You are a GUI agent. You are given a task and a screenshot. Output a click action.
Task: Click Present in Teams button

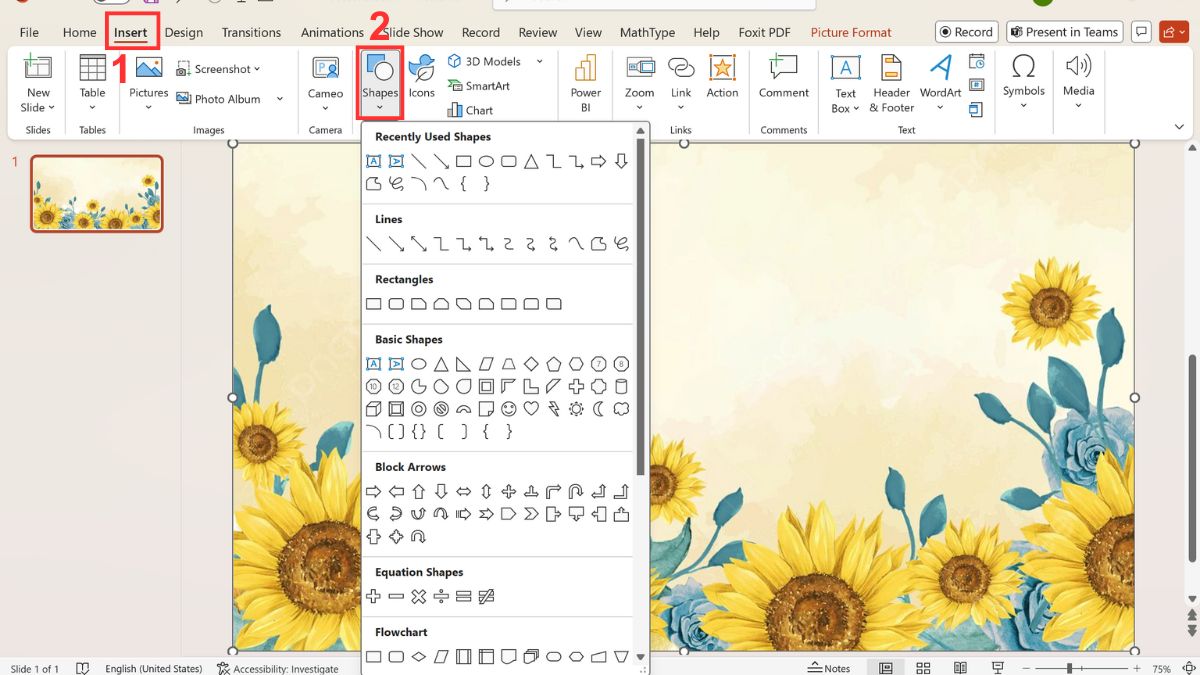pyautogui.click(x=1065, y=32)
